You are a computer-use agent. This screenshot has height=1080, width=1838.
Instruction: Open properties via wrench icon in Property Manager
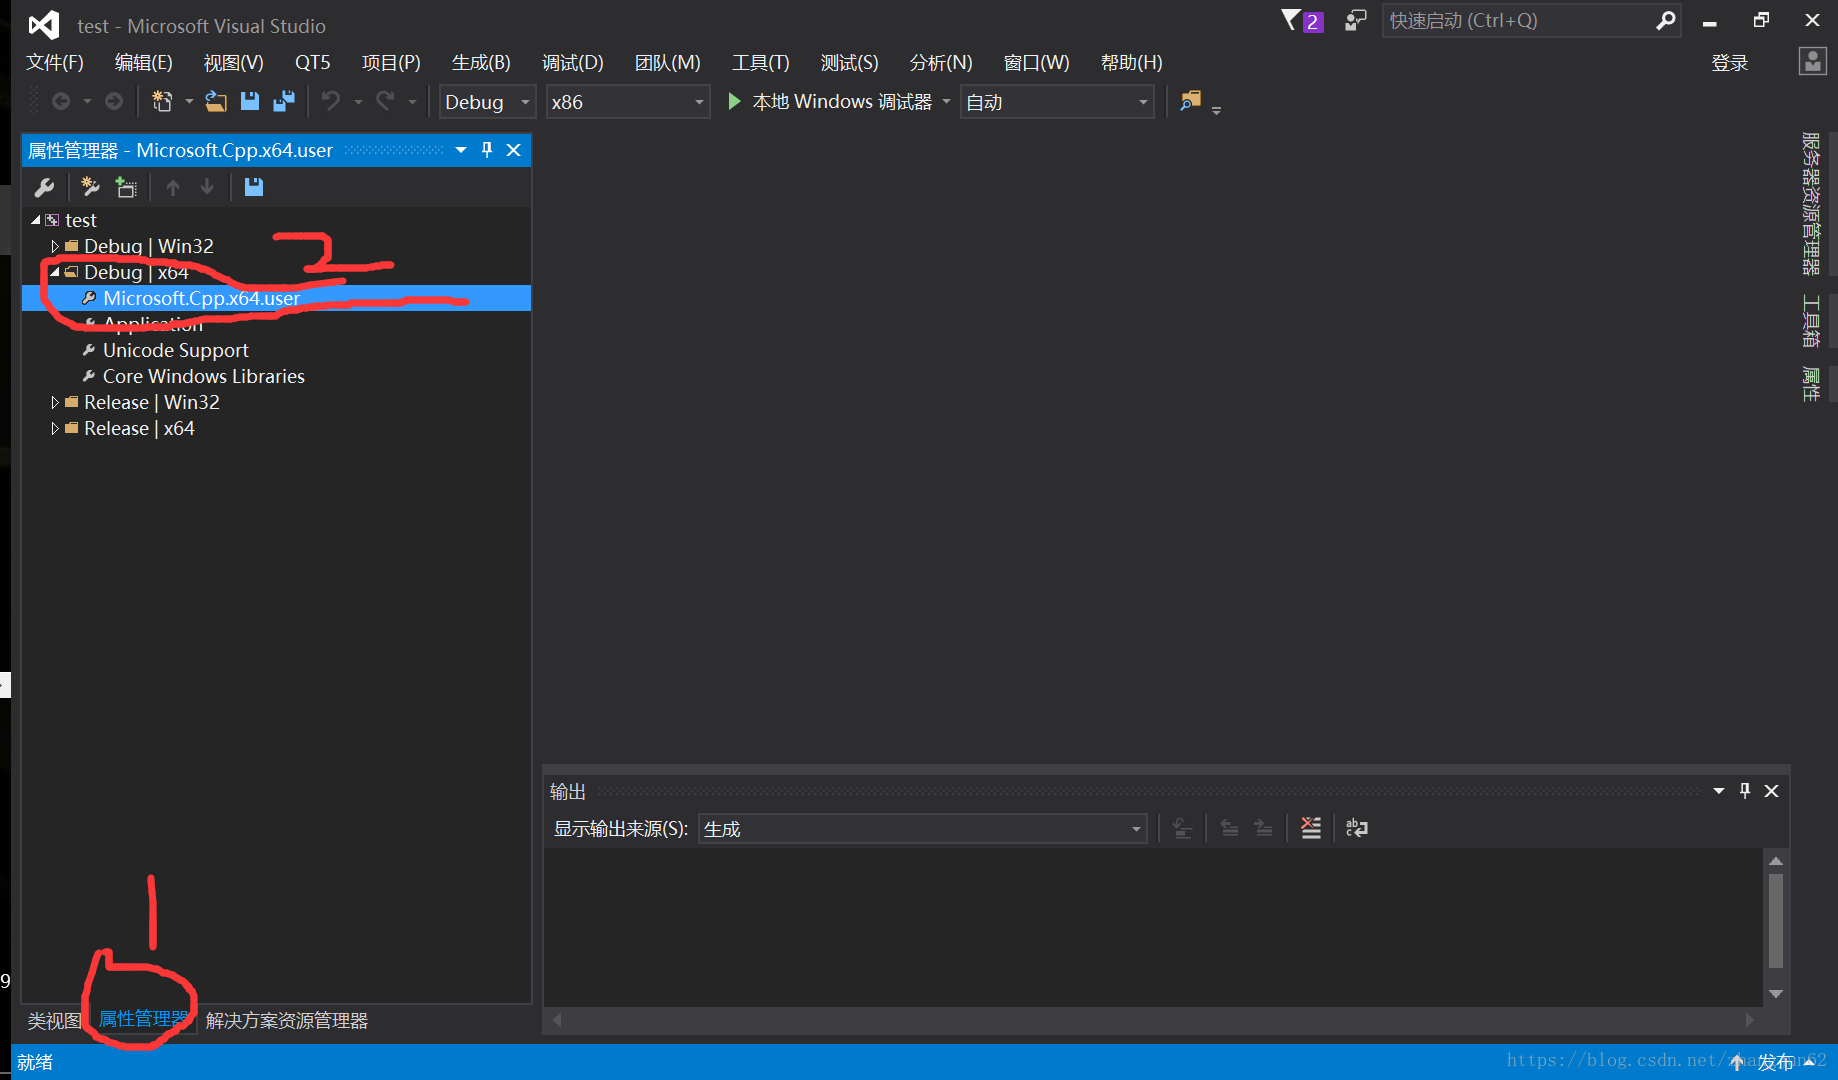(x=44, y=187)
